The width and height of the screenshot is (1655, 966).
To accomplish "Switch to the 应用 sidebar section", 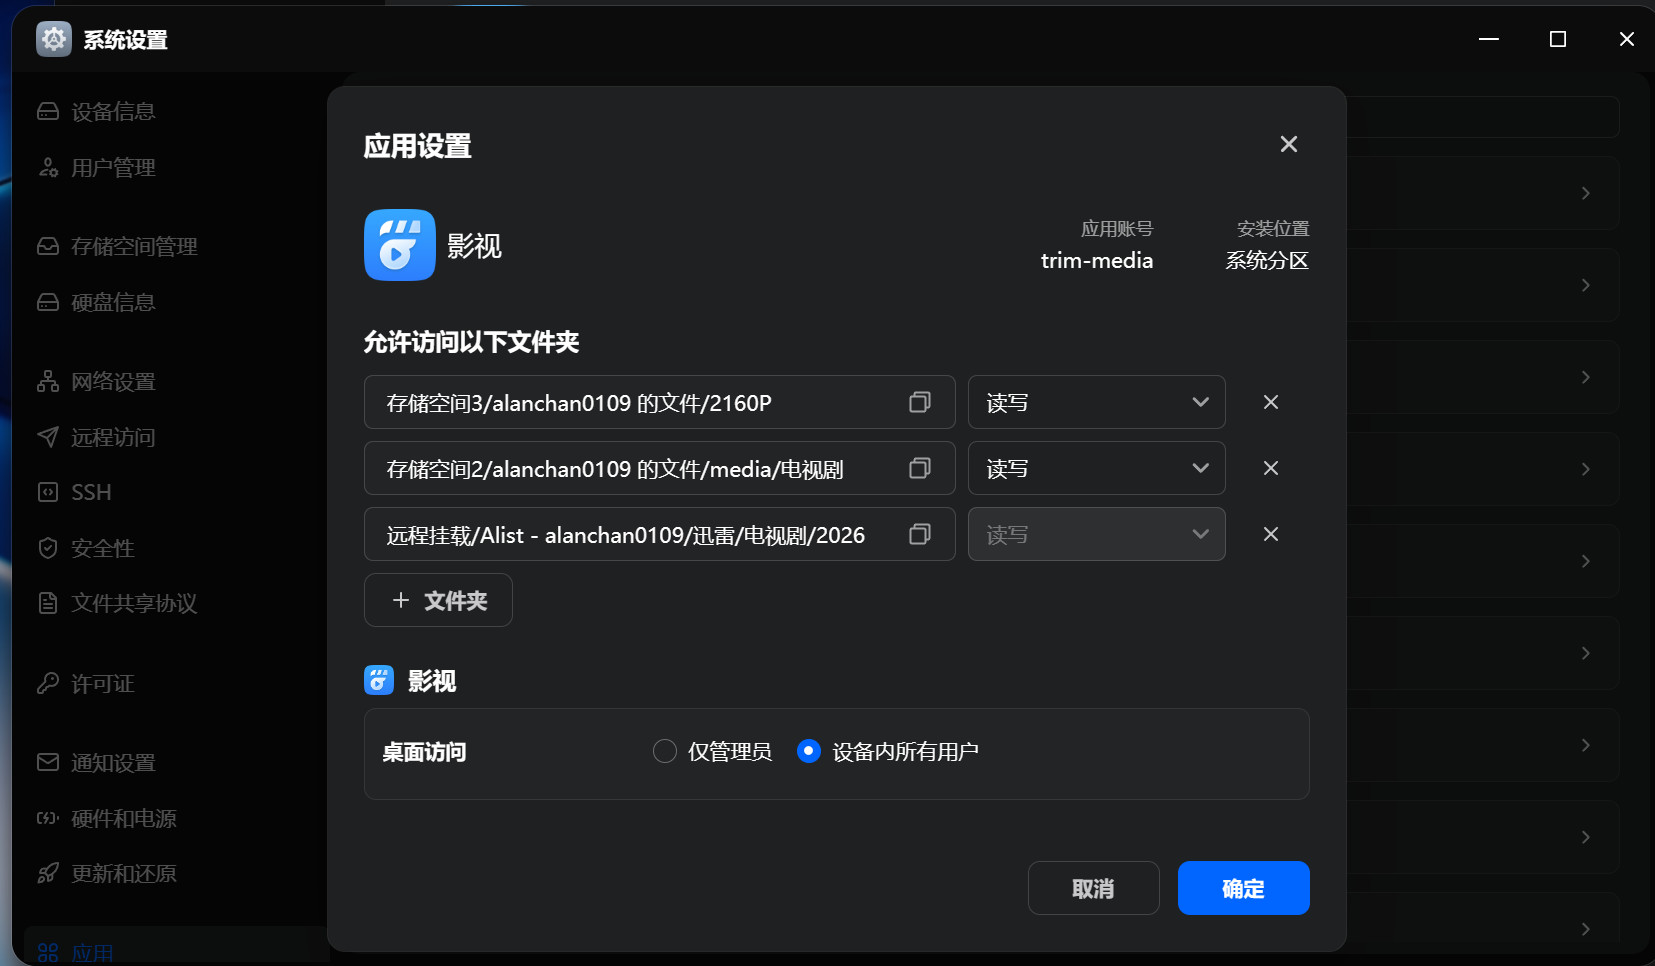I will pyautogui.click(x=92, y=950).
